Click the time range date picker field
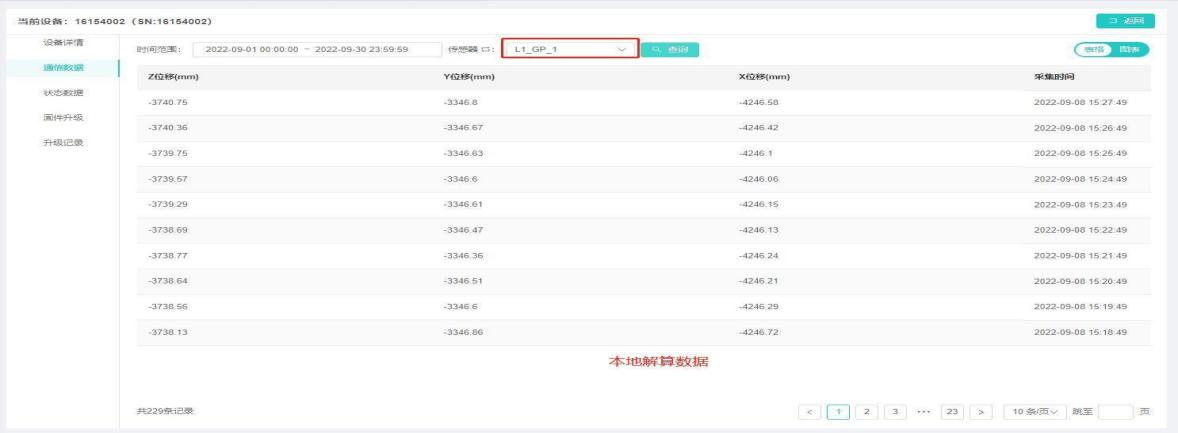Image resolution: width=1178 pixels, height=433 pixels. pyautogui.click(x=316, y=49)
